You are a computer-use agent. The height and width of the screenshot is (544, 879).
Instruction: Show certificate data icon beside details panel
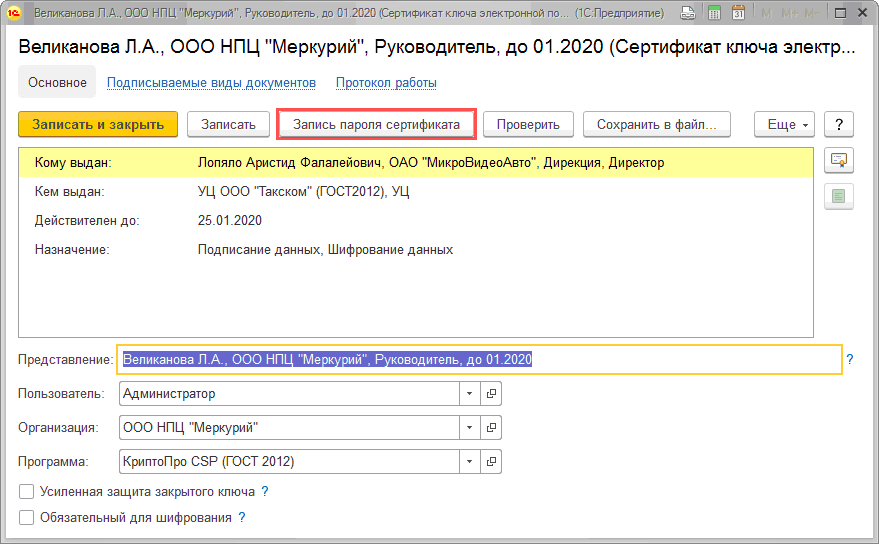(839, 161)
